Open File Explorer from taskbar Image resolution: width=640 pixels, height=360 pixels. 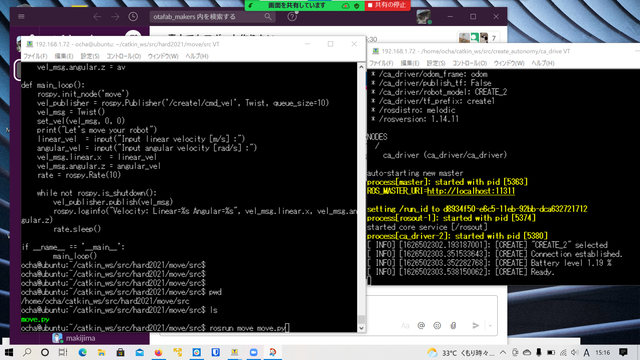click(101, 352)
